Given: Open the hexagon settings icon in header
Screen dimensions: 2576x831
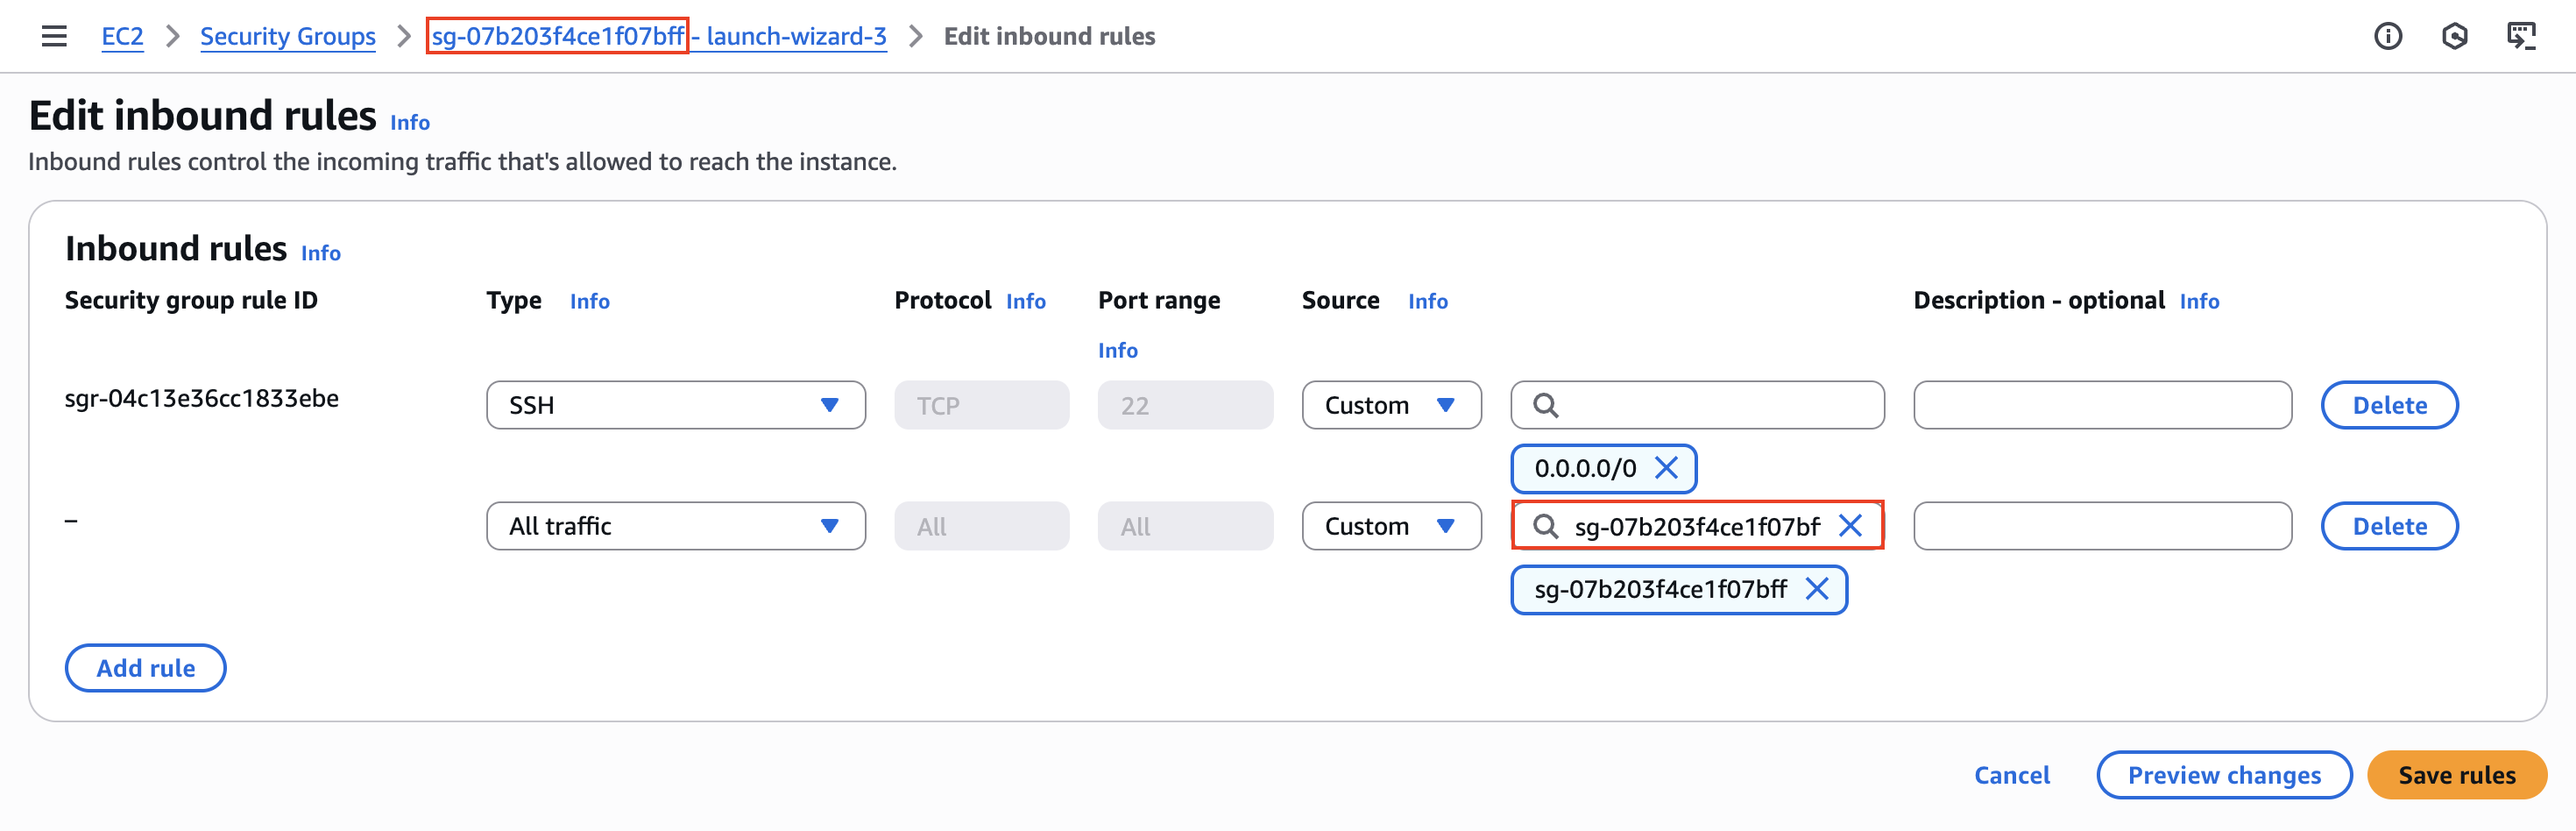Looking at the screenshot, I should pos(2454,37).
